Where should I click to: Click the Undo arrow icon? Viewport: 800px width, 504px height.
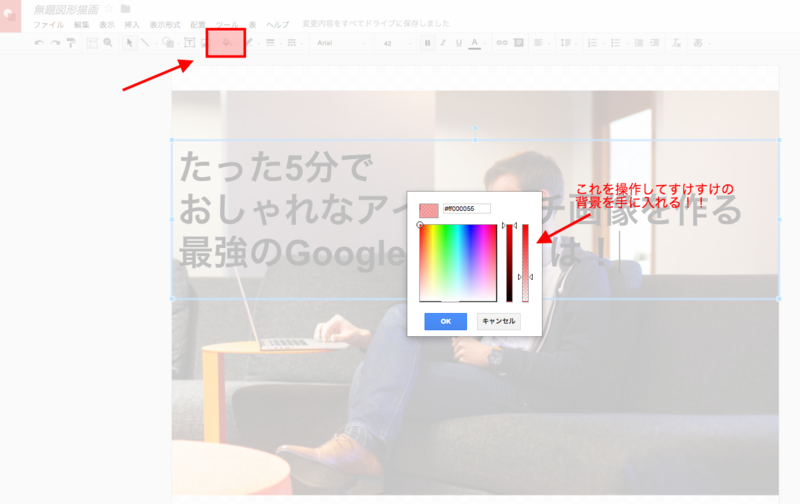click(x=39, y=43)
